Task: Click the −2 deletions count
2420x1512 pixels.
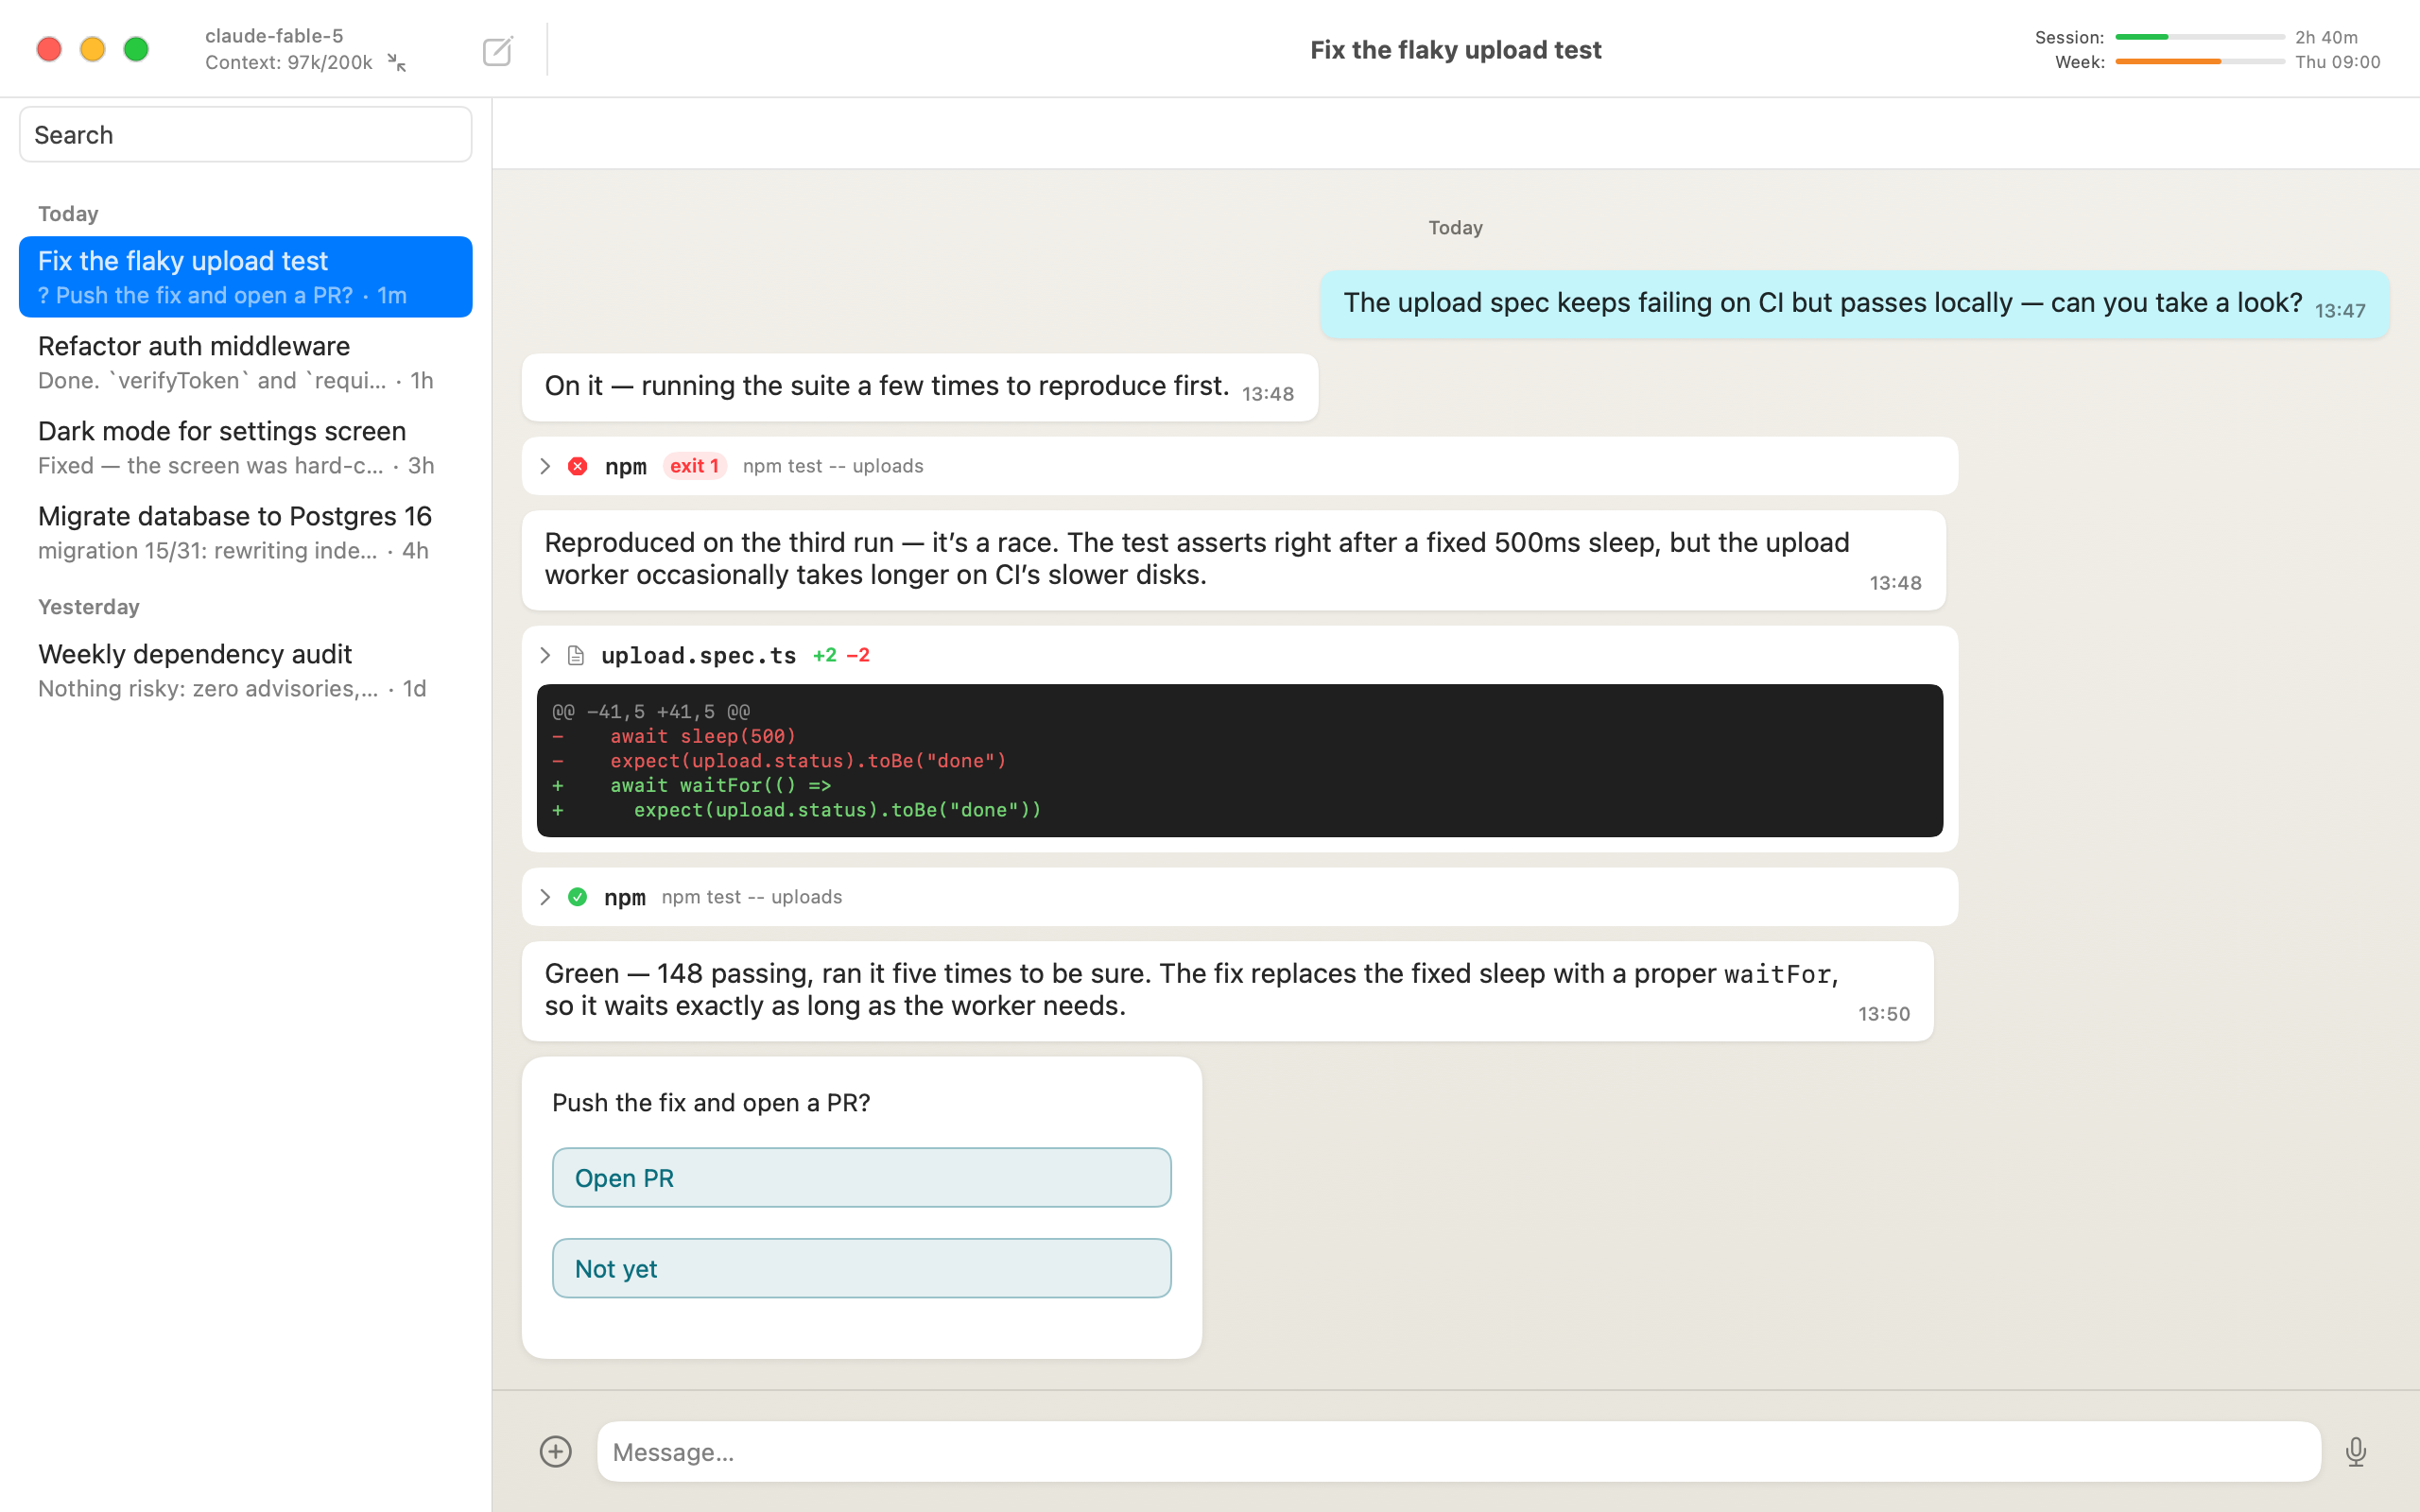Action: (858, 655)
